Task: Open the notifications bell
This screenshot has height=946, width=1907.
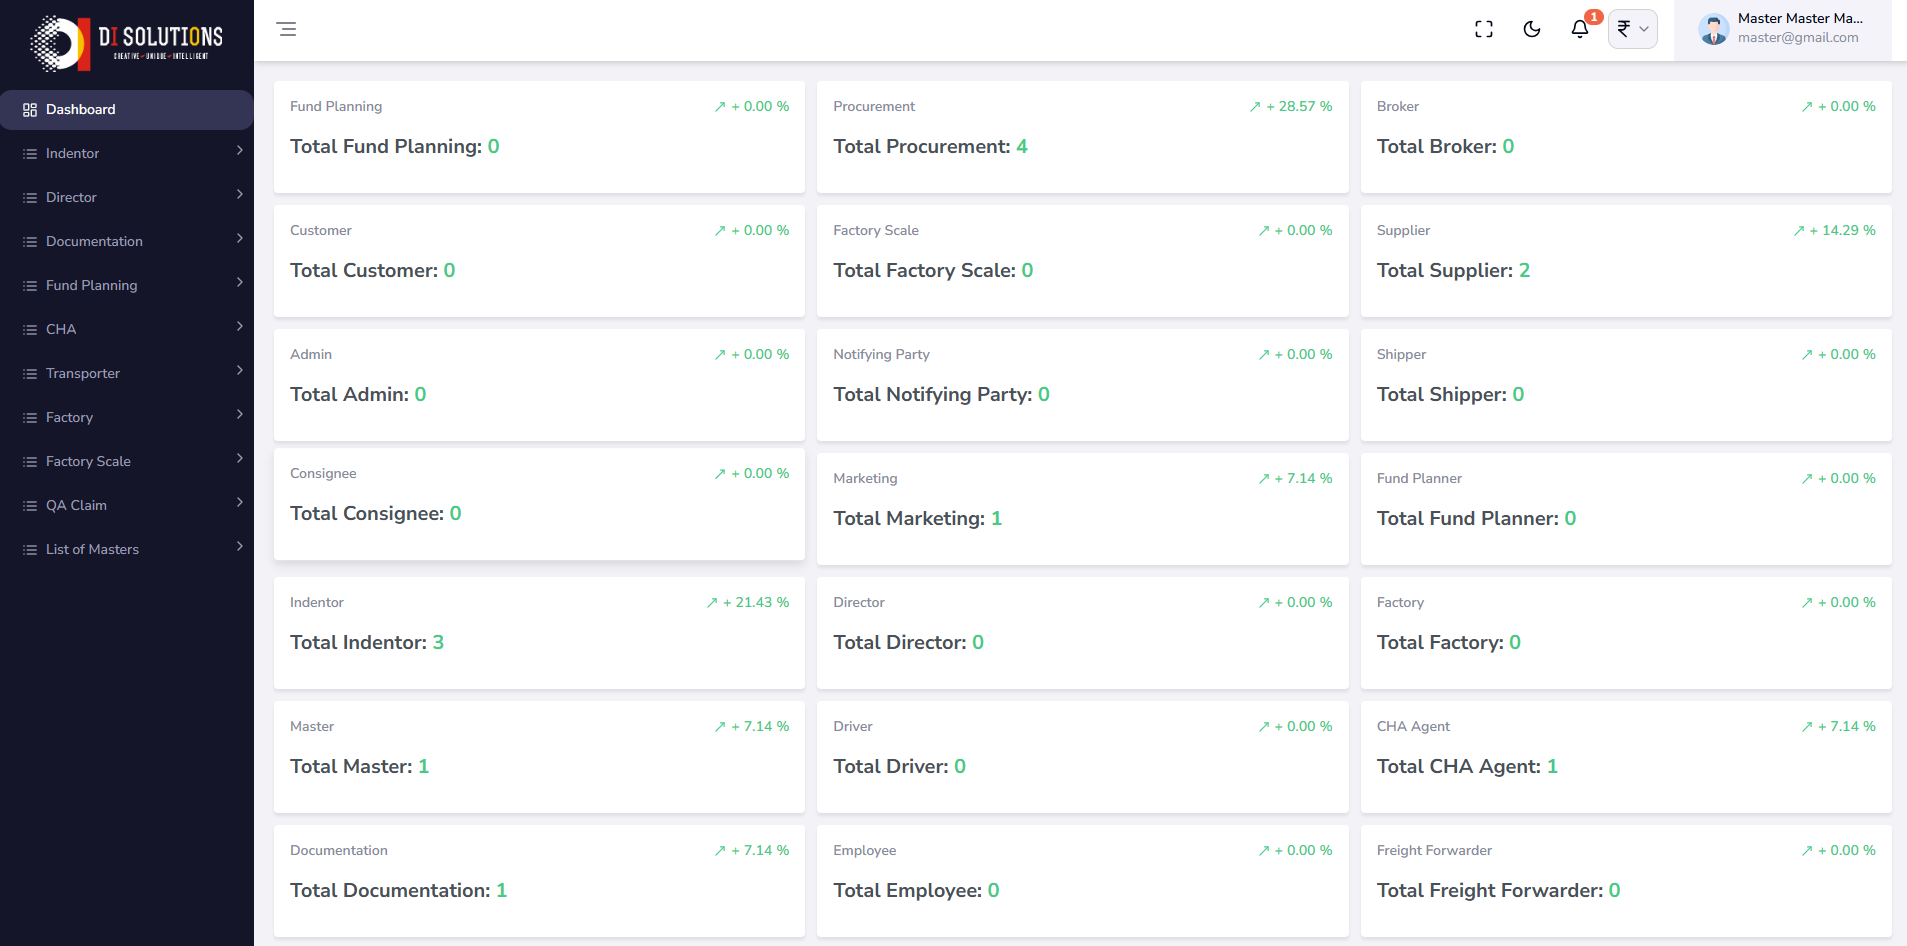Action: click(x=1580, y=29)
